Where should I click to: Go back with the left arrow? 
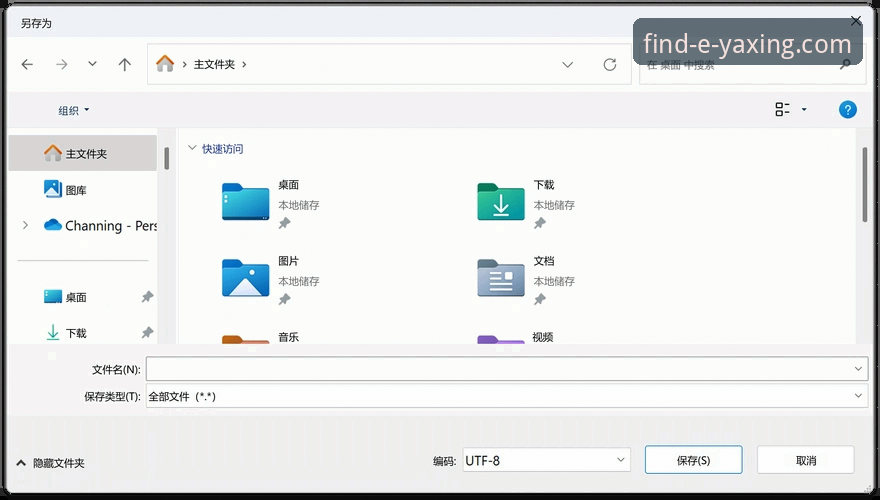(27, 65)
